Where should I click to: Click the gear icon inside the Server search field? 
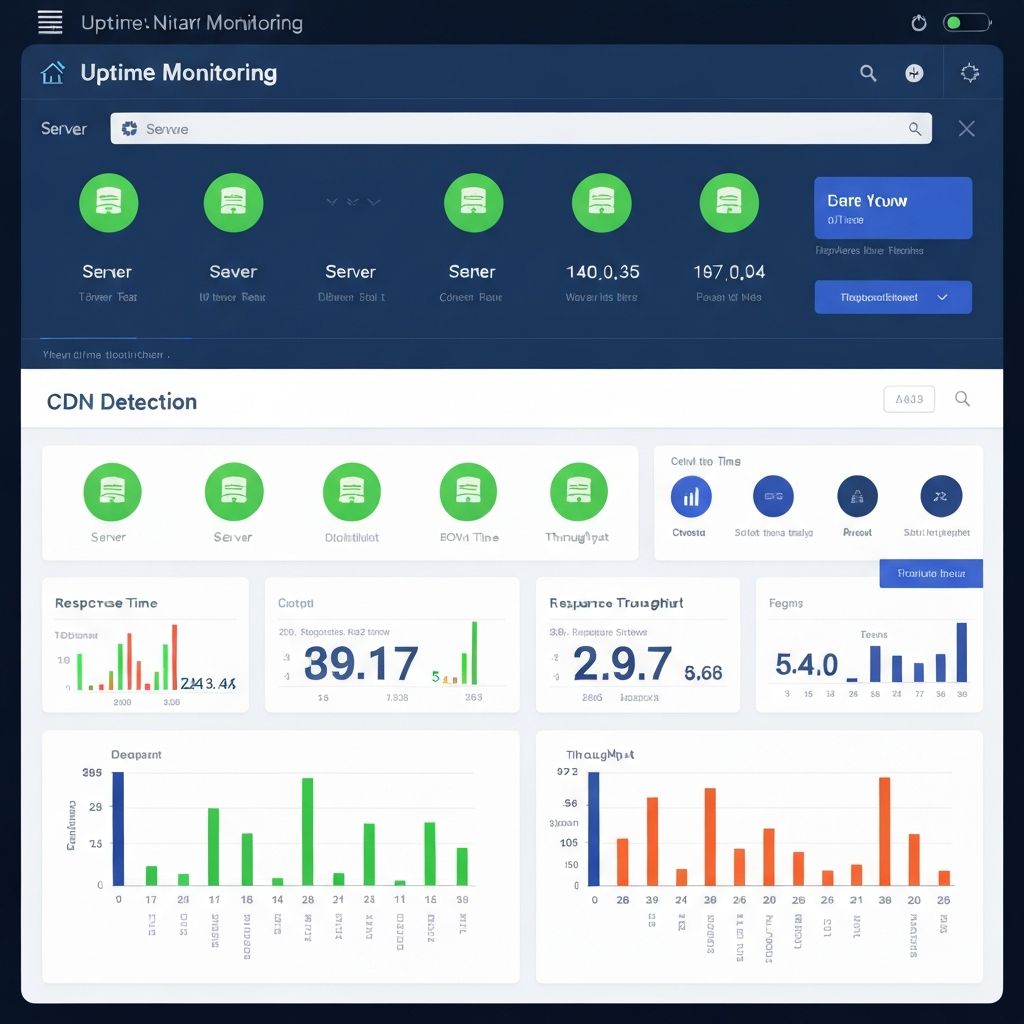[x=129, y=128]
